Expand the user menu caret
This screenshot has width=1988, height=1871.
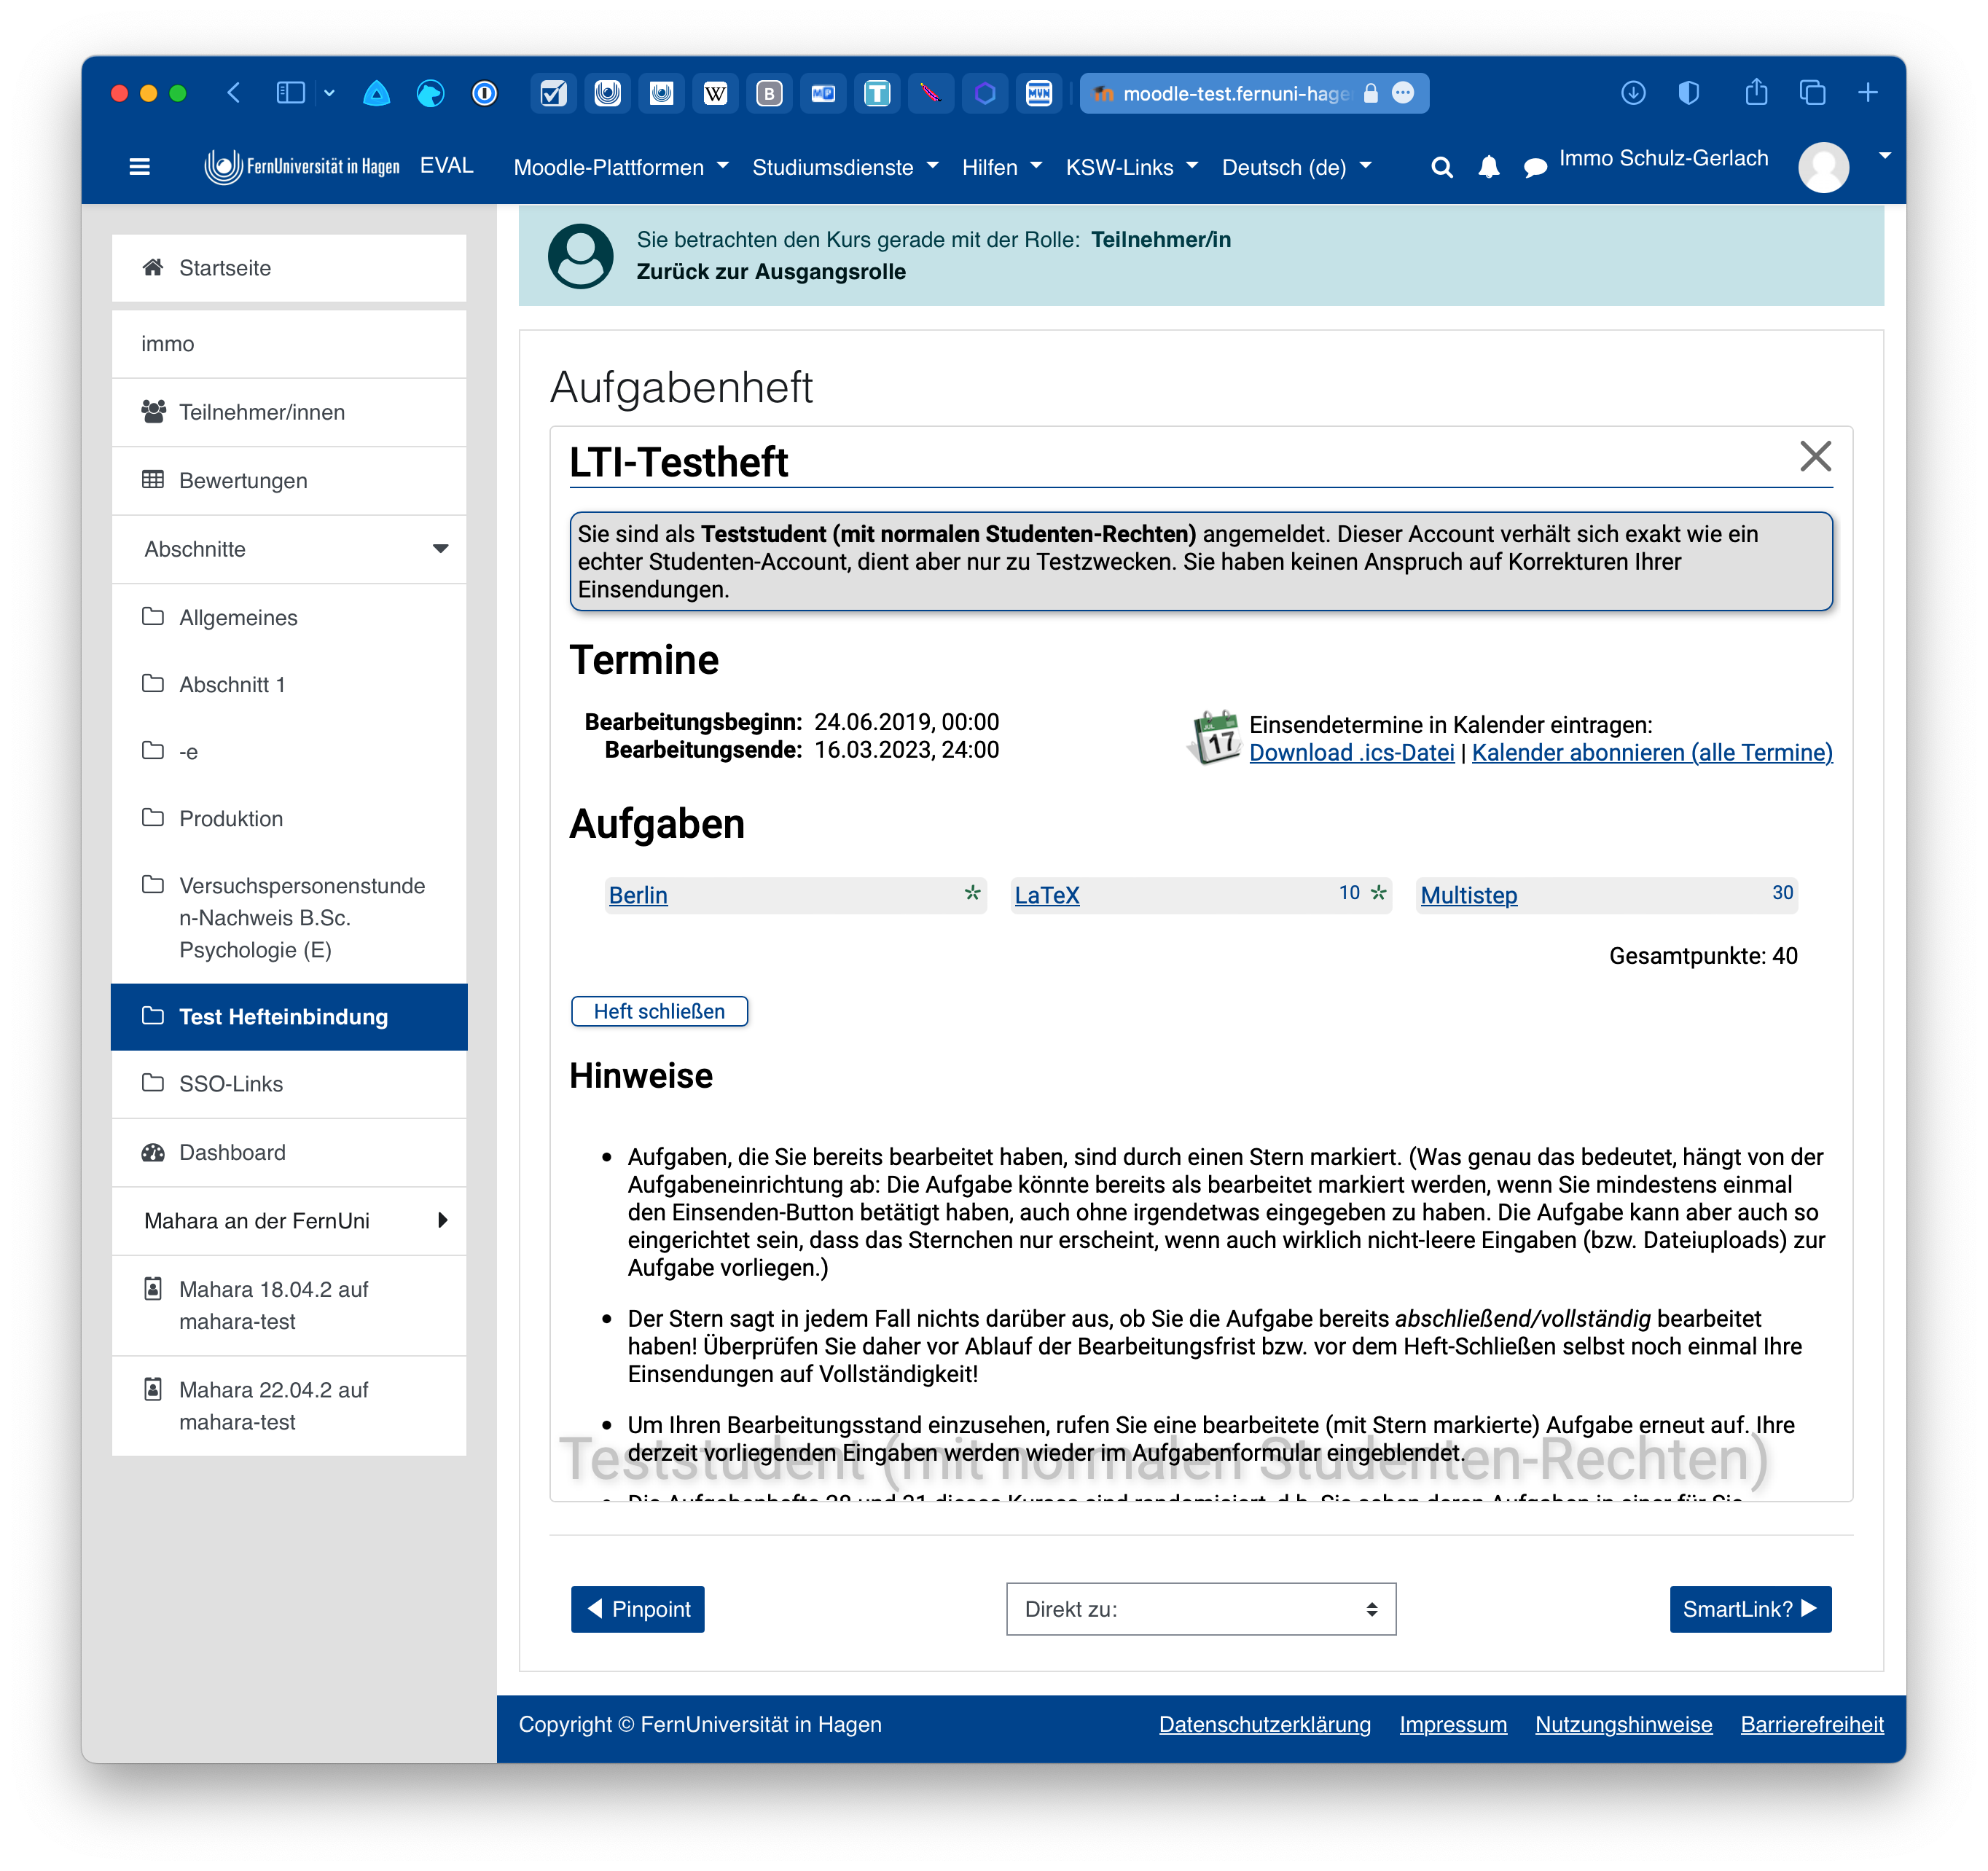(1884, 155)
